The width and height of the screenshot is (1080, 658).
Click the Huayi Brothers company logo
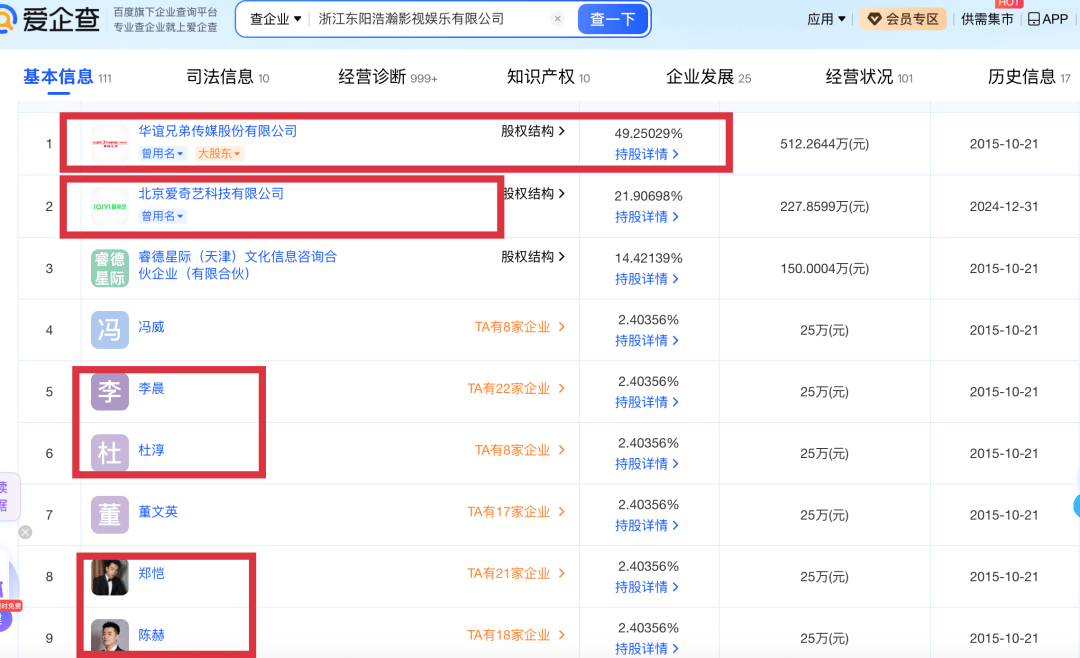pyautogui.click(x=110, y=144)
